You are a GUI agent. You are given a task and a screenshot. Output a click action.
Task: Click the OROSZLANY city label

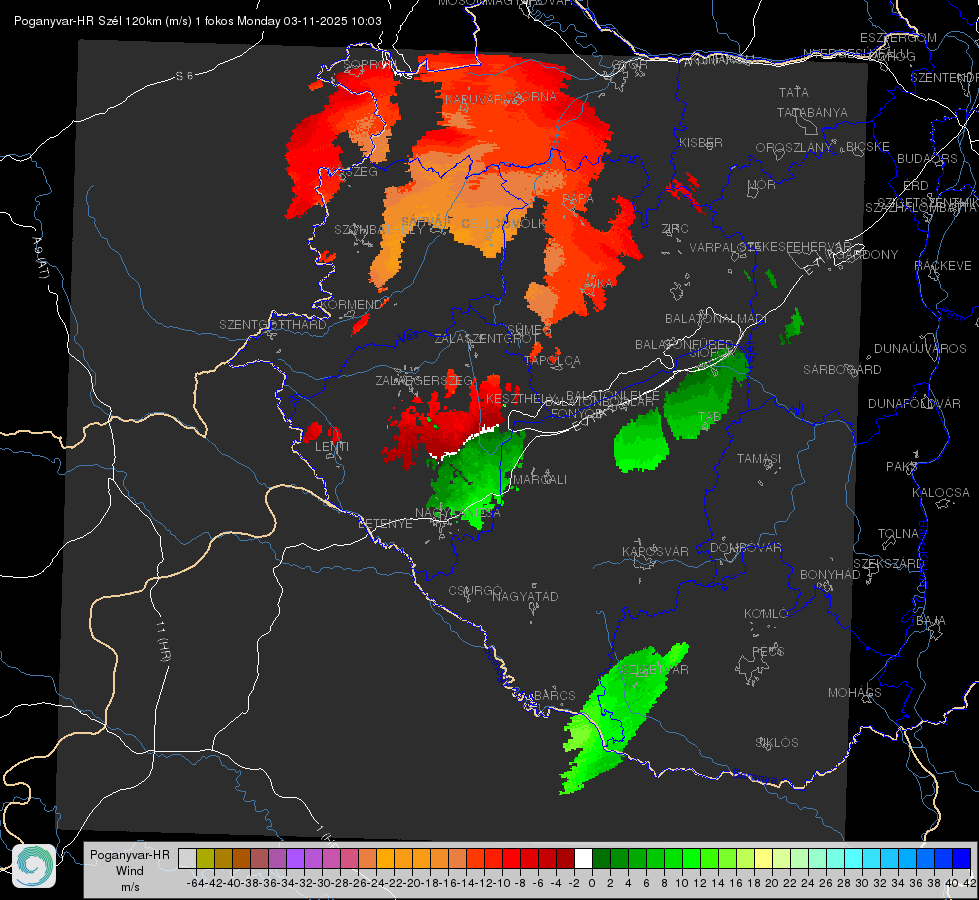[794, 147]
